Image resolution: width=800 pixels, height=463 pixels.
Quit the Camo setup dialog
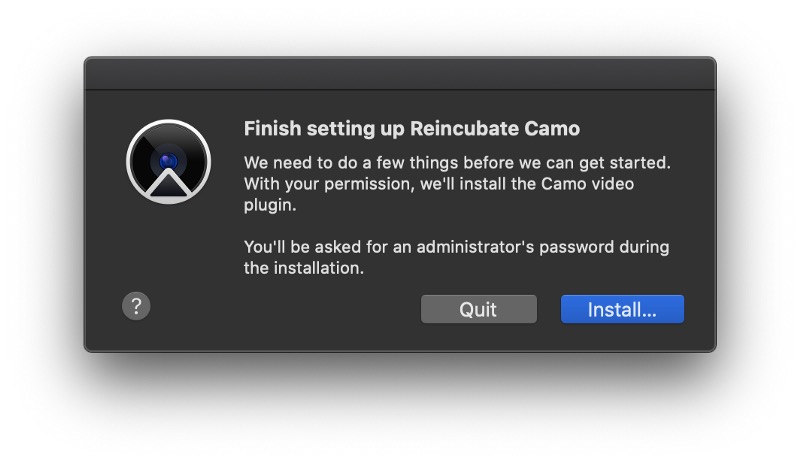point(479,309)
